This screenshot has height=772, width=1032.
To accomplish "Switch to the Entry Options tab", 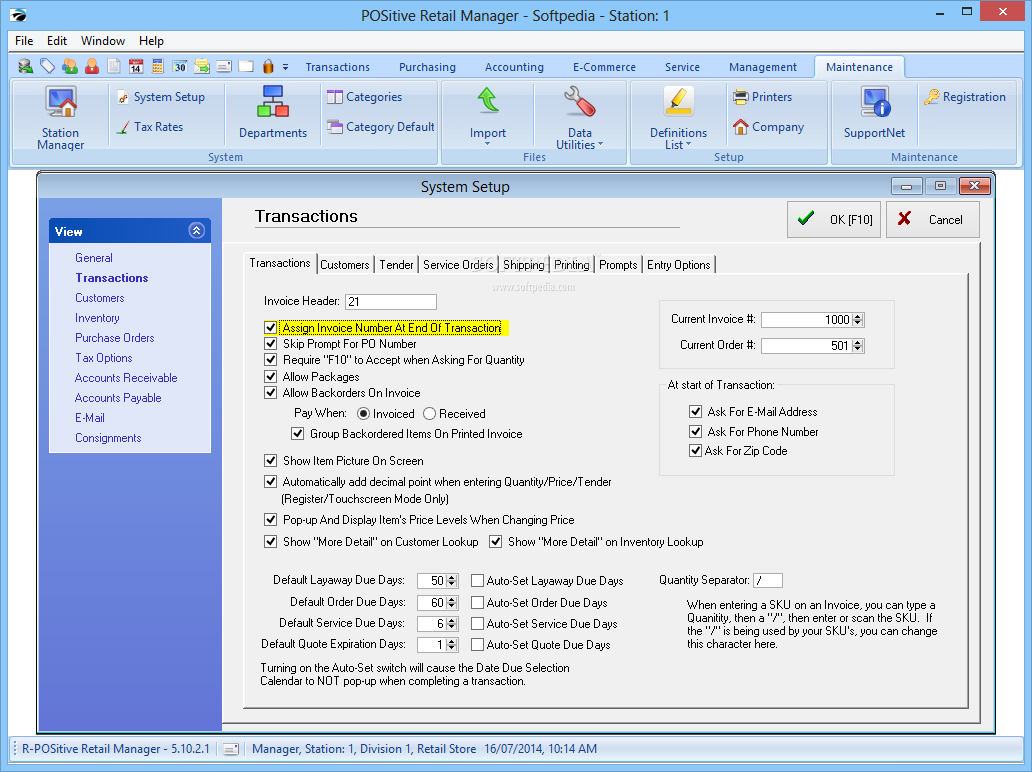I will 679,265.
